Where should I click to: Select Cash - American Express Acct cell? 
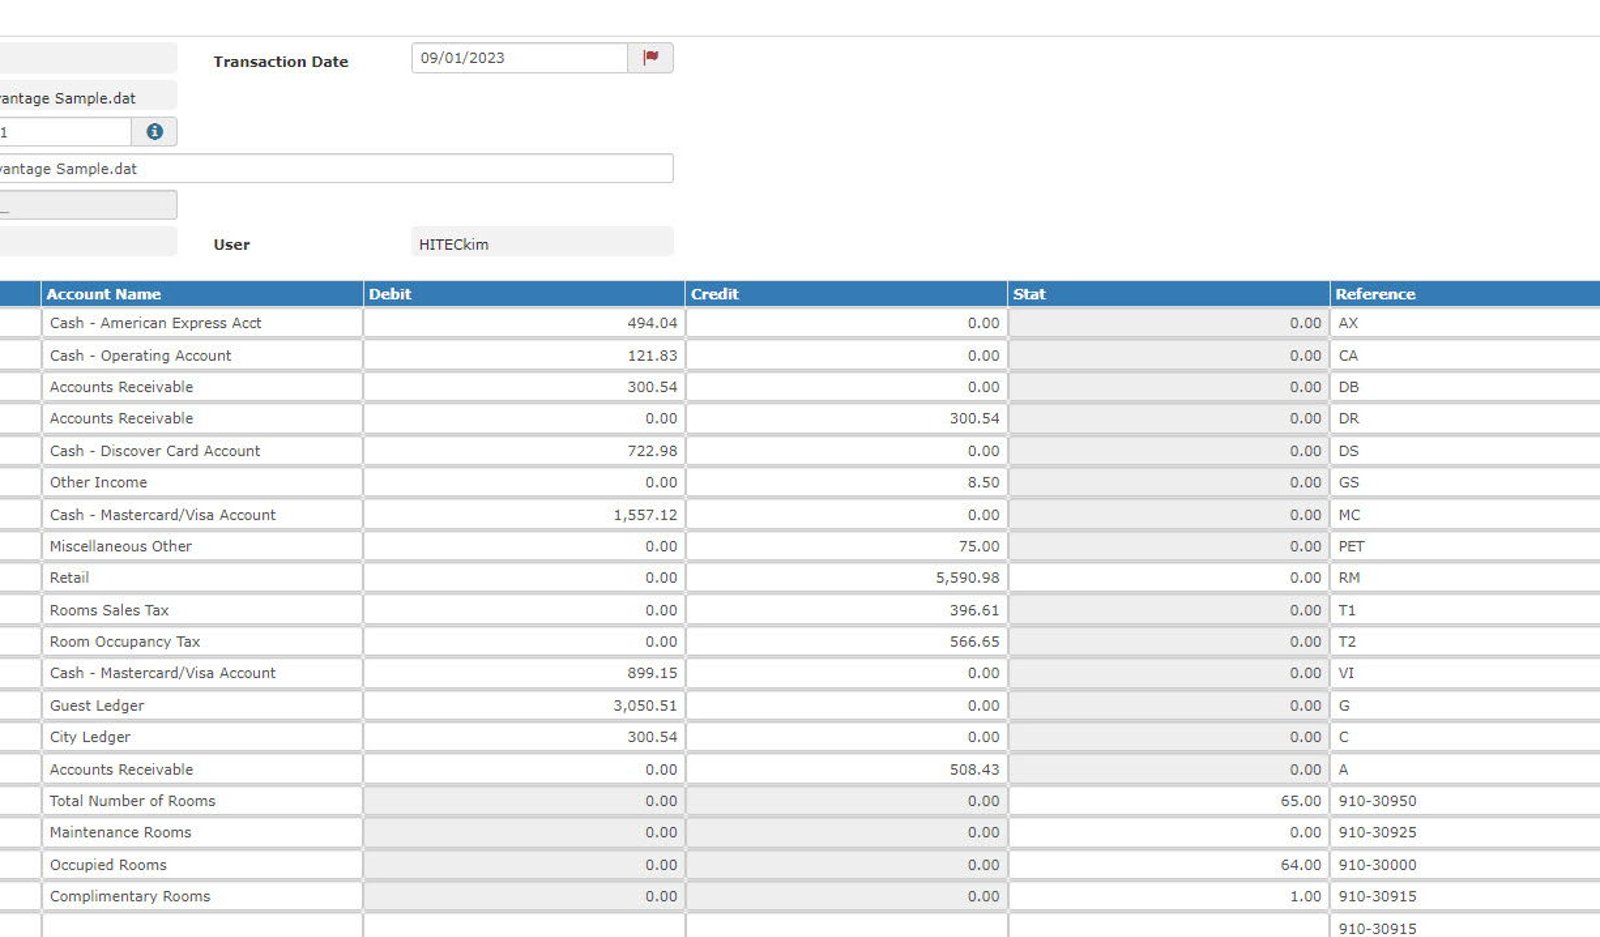(x=202, y=323)
